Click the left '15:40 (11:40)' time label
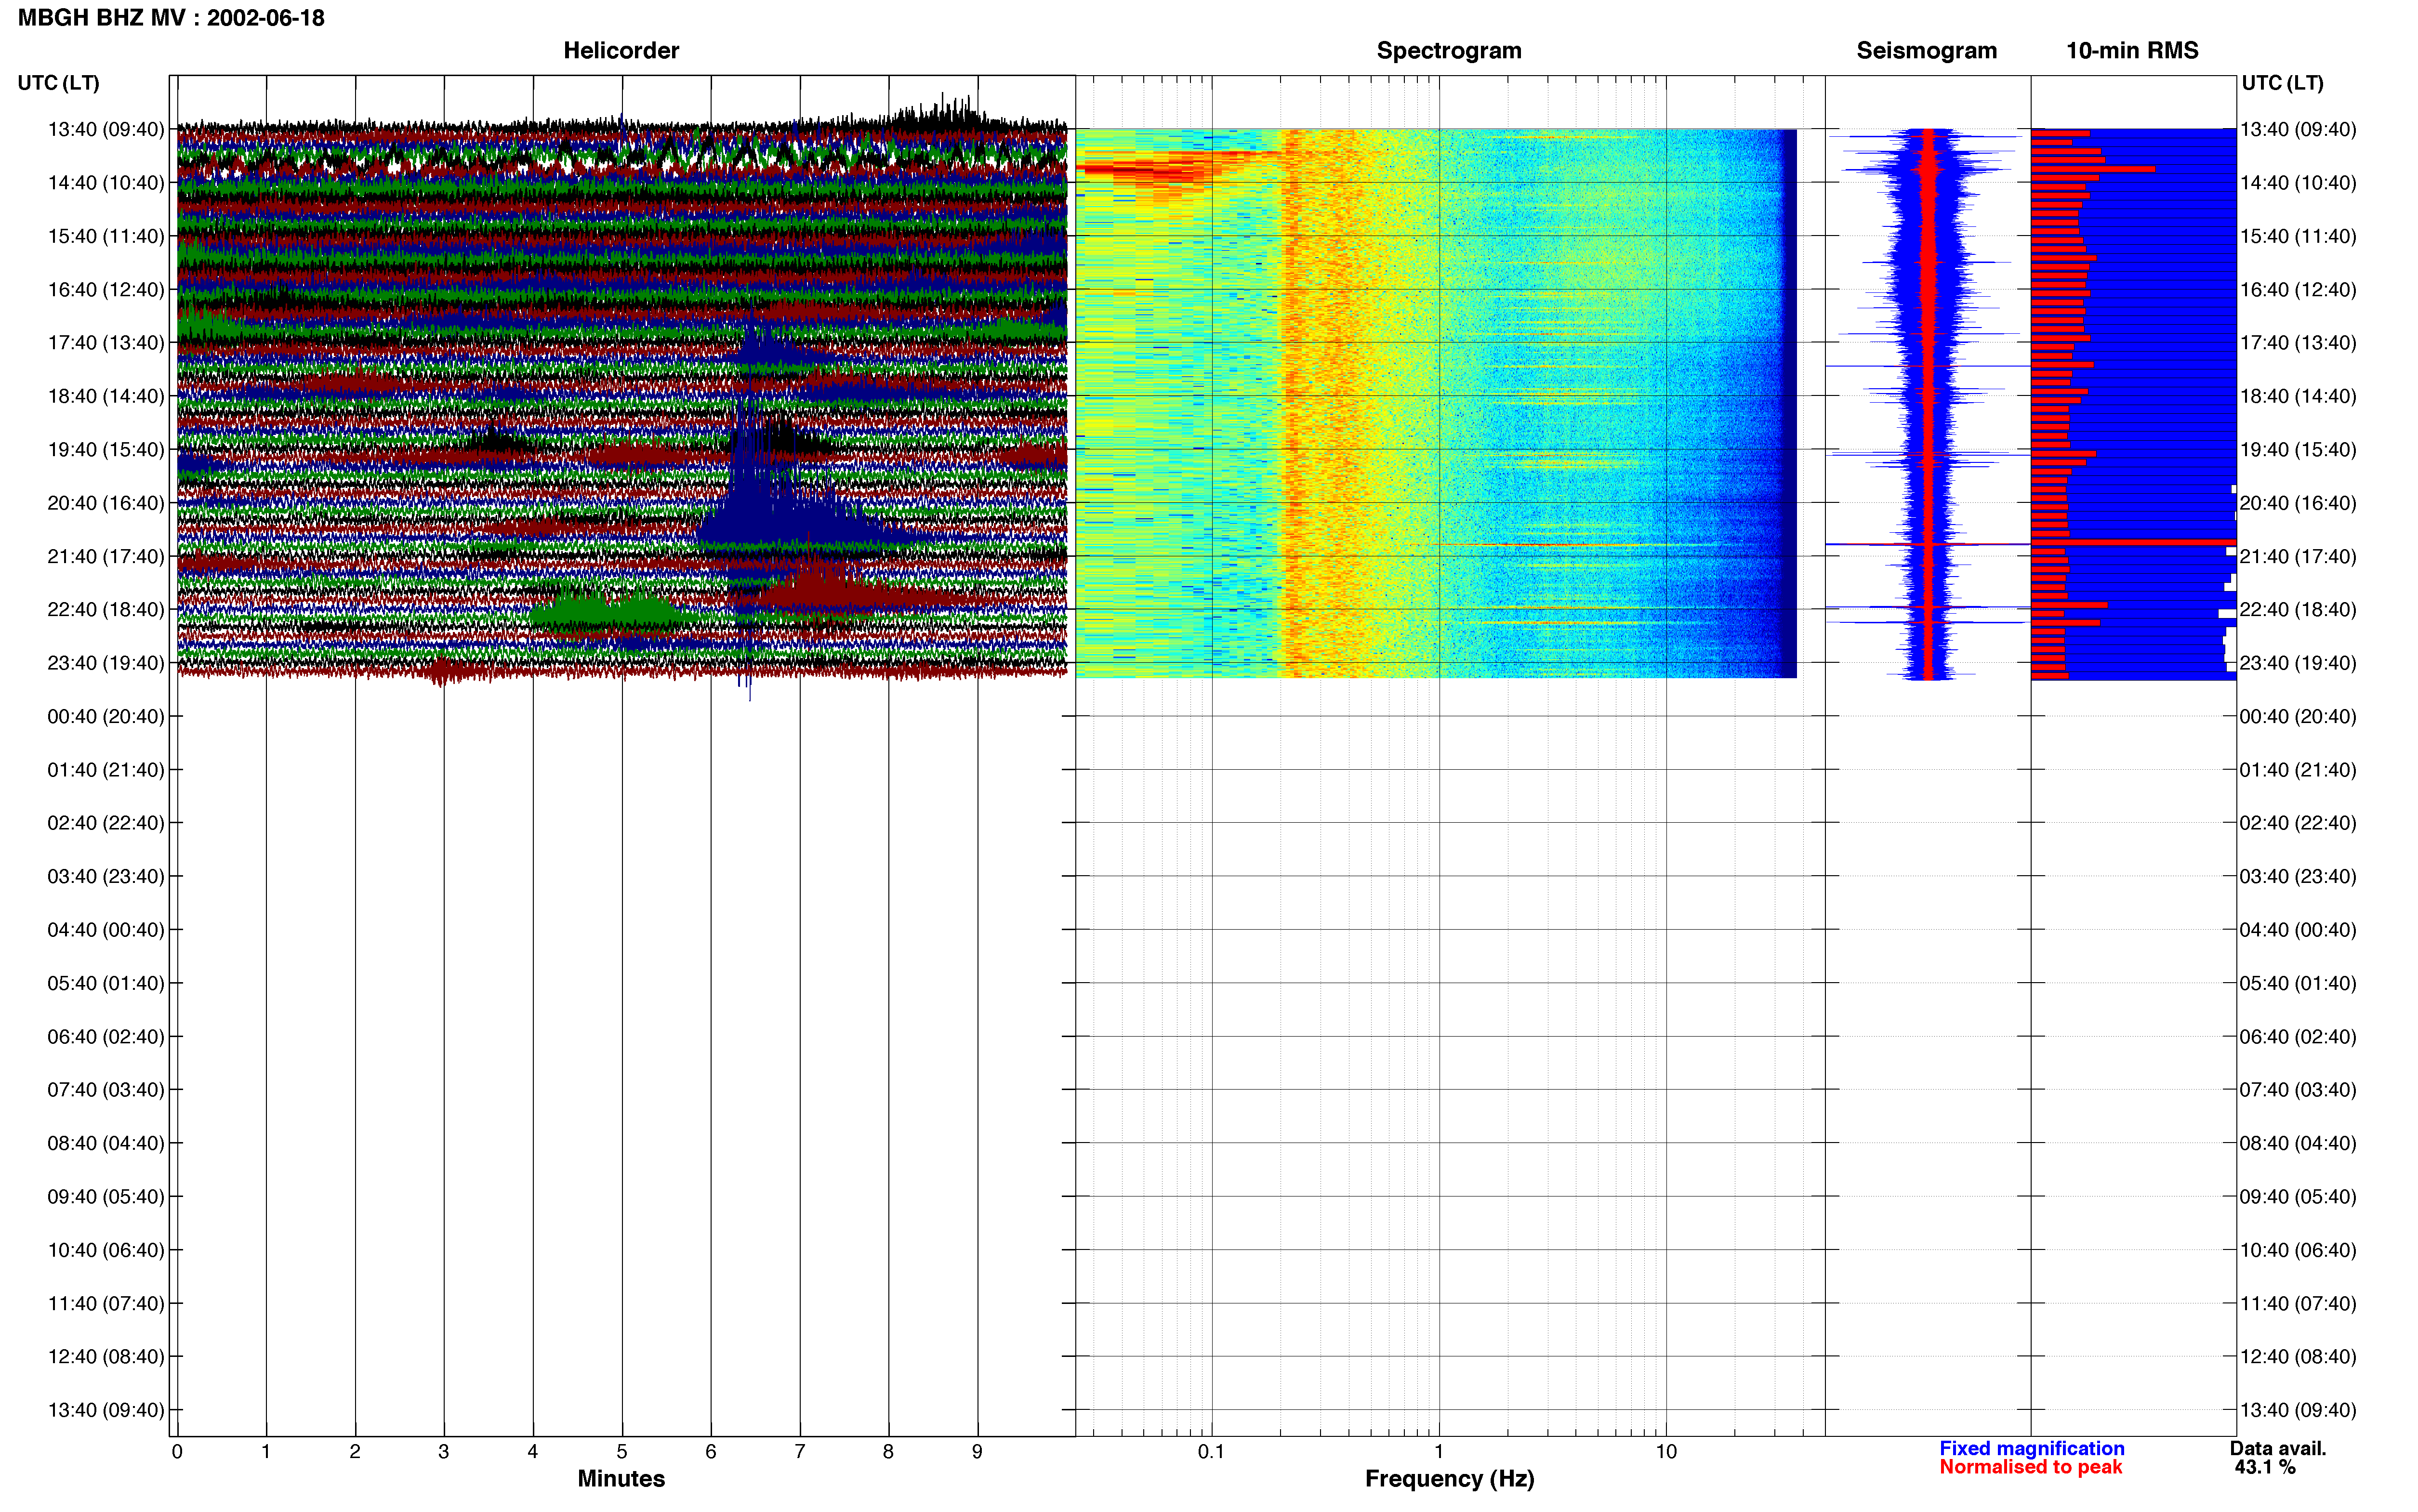Viewport: 2418px width, 1512px height. pyautogui.click(x=106, y=236)
